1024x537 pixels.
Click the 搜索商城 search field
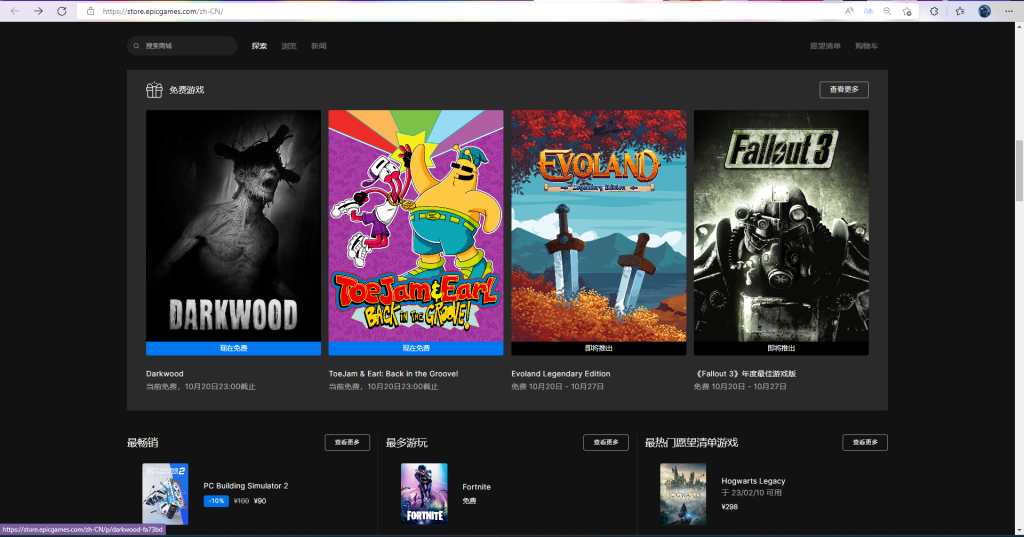(182, 46)
